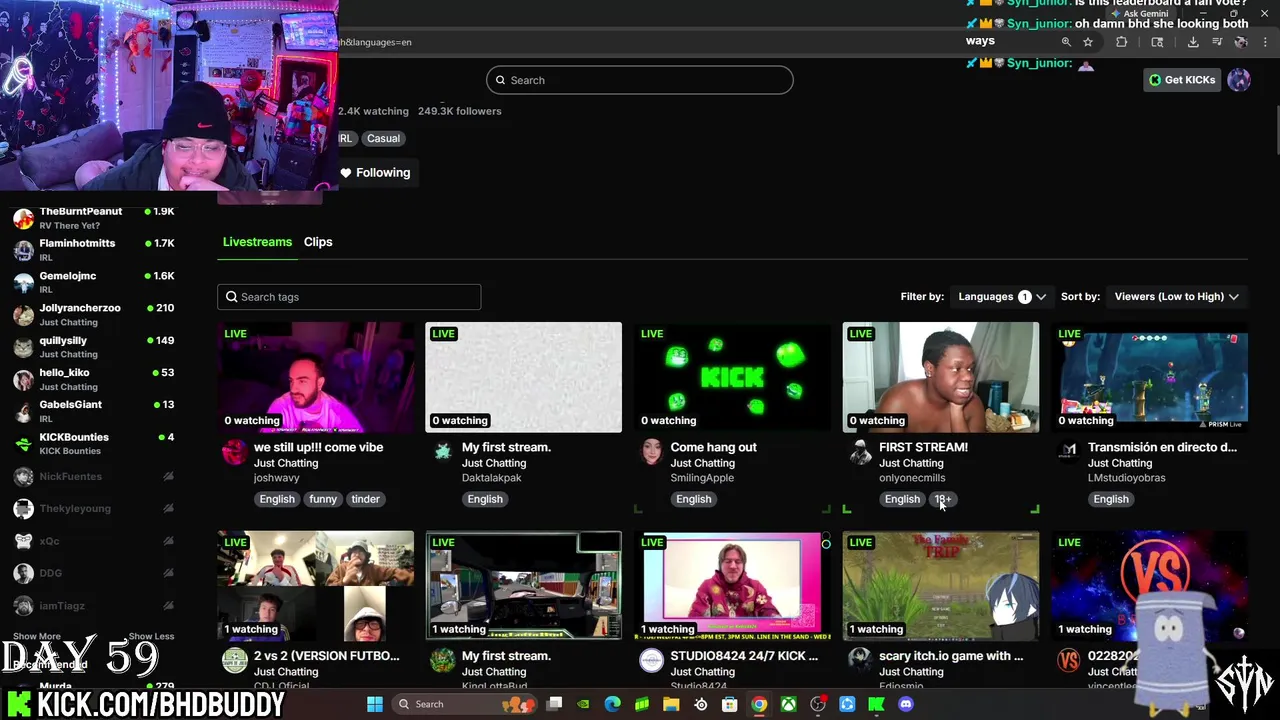Open the SmilingApple channel name link
This screenshot has height=720, width=1280.
click(702, 478)
